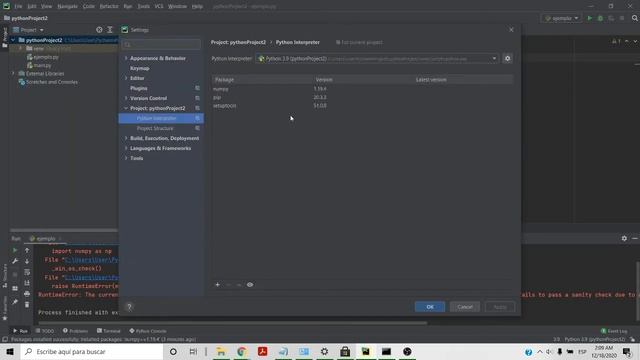The image size is (640, 360).
Task: Open the View menu
Action: coord(47,6)
